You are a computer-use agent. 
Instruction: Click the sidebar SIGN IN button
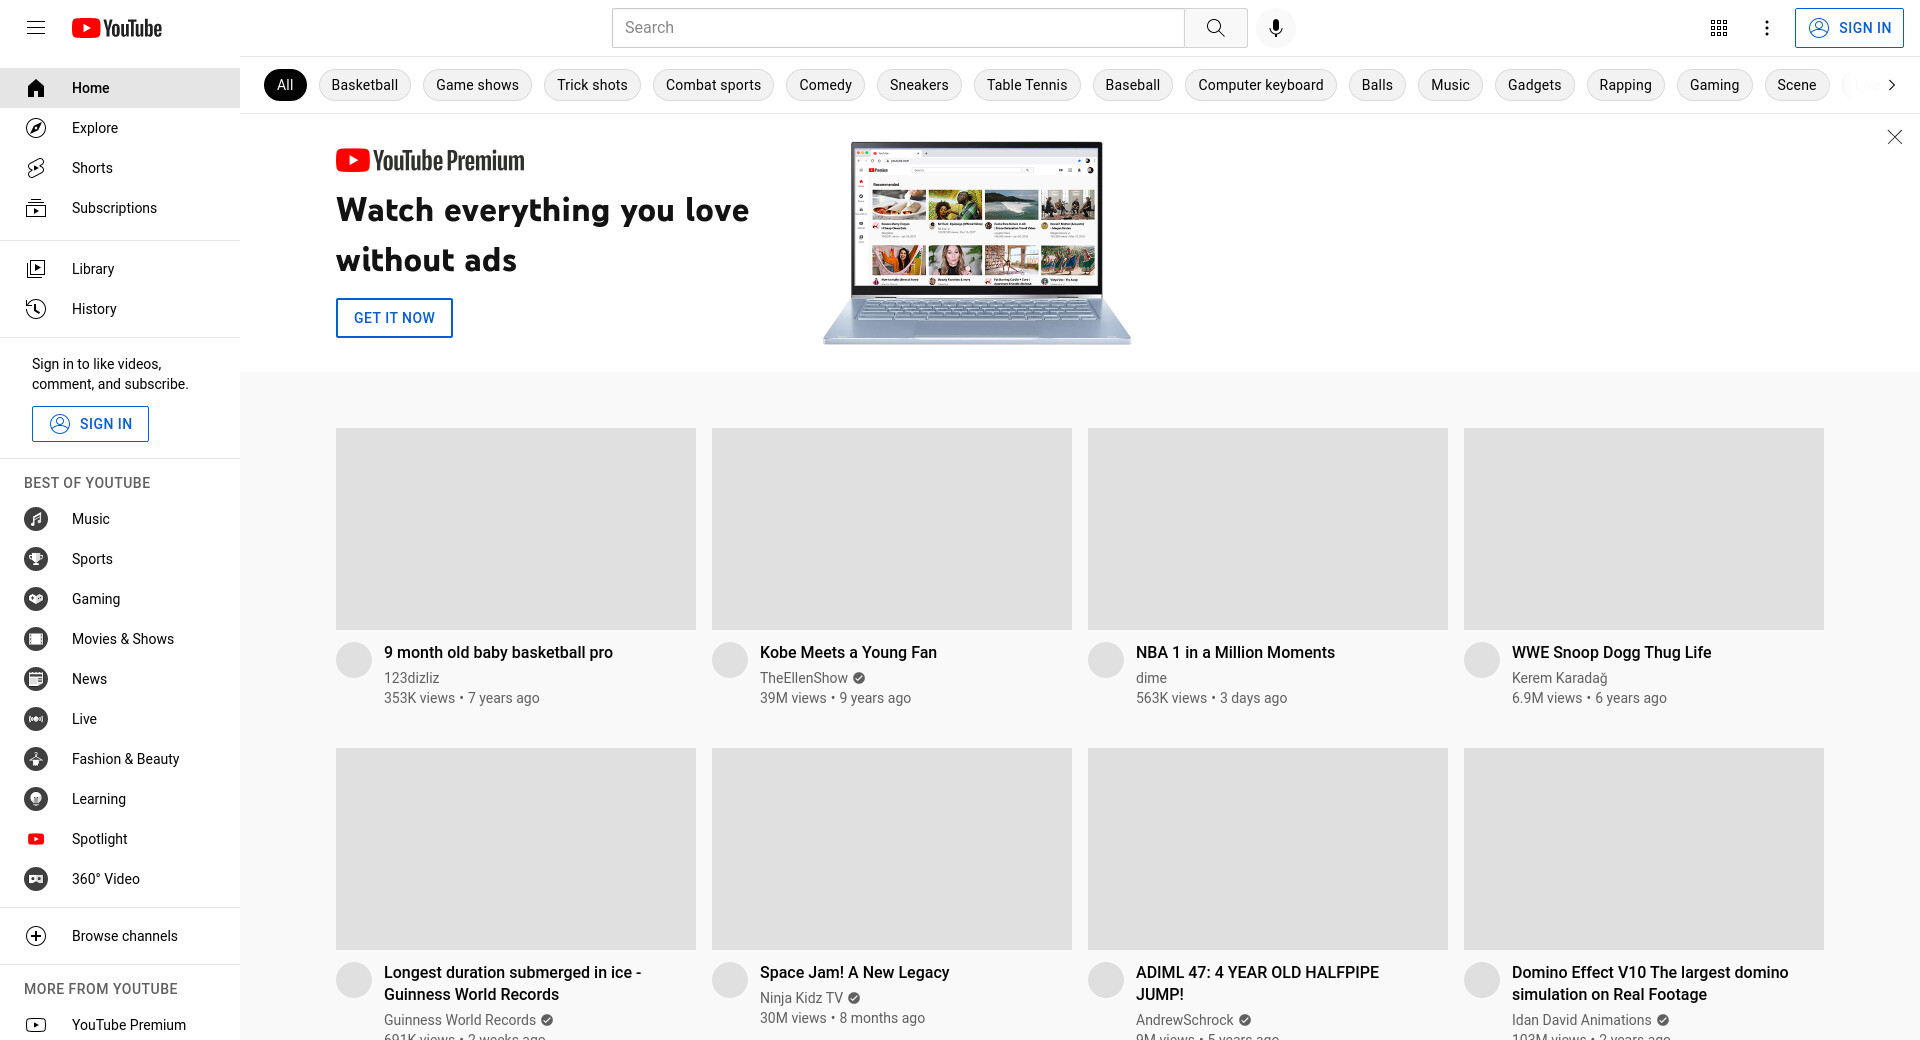[90, 424]
